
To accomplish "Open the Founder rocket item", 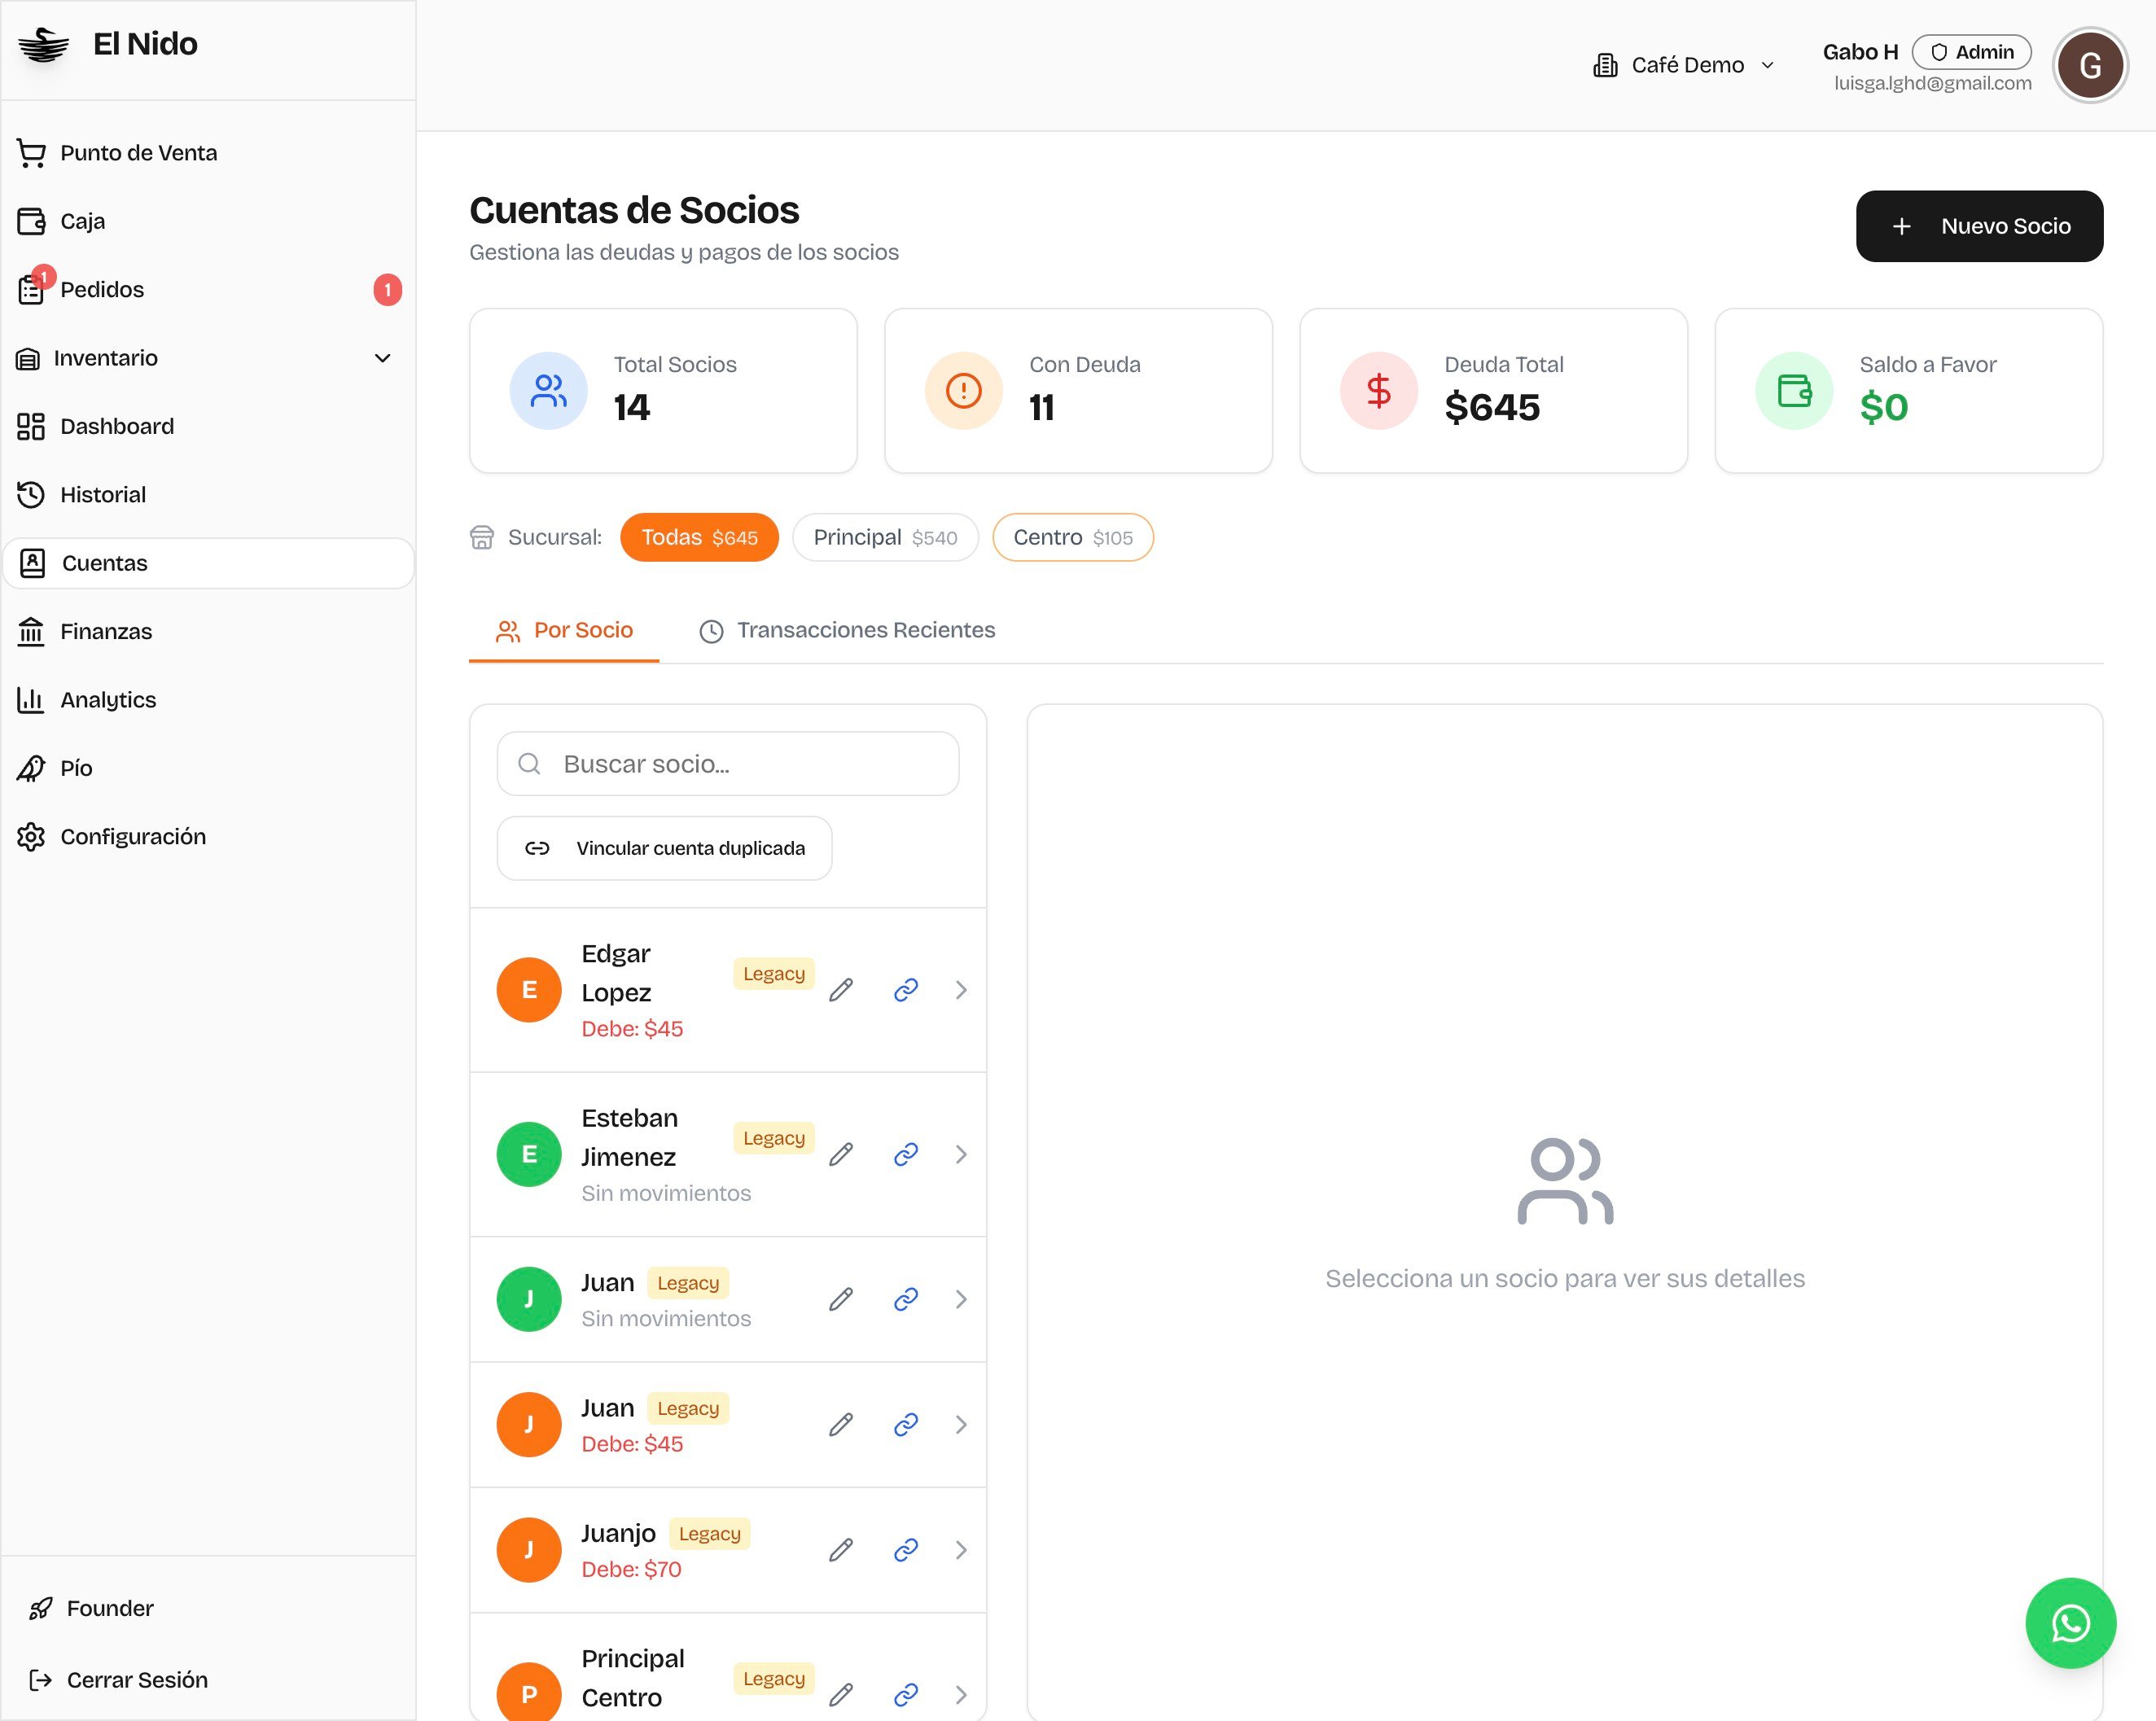I will [208, 1608].
